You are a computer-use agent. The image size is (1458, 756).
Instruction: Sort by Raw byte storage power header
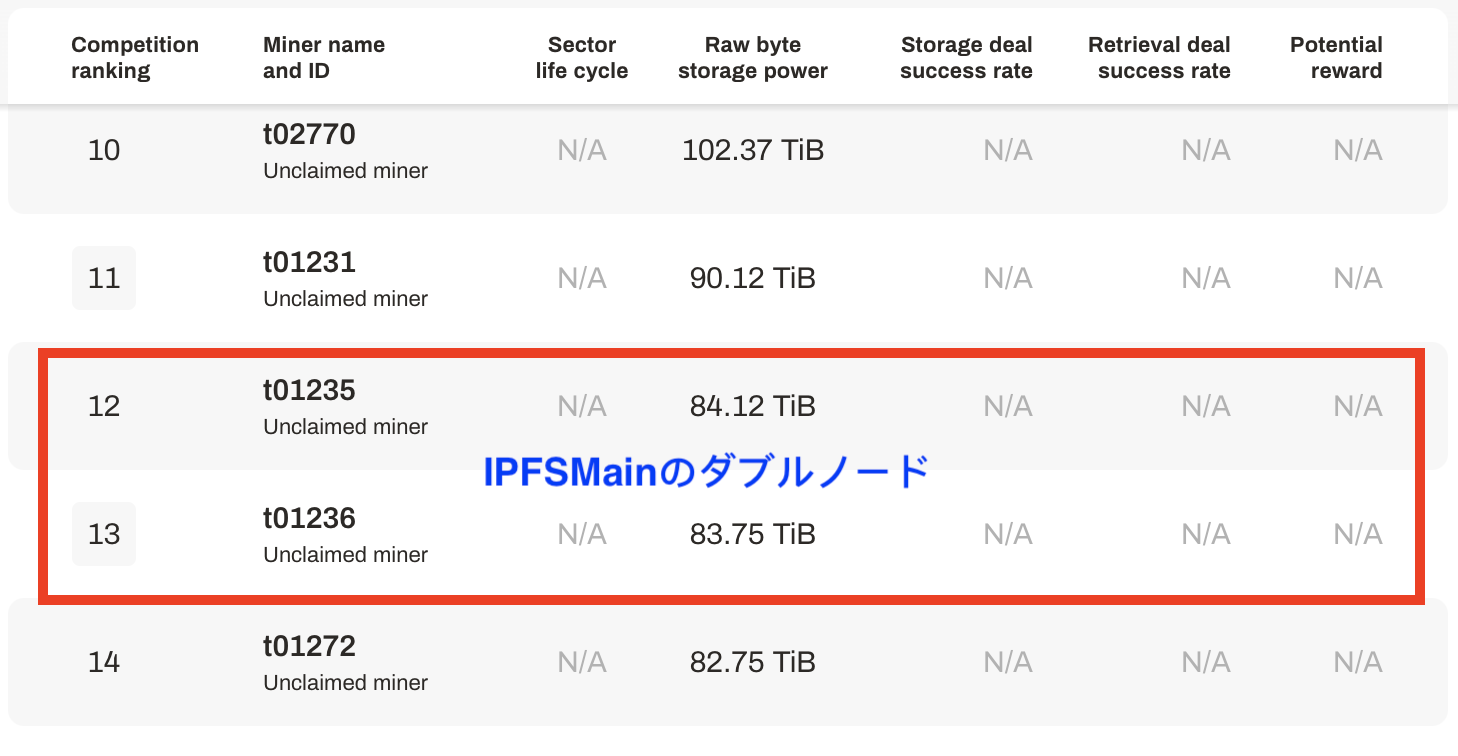pos(753,58)
